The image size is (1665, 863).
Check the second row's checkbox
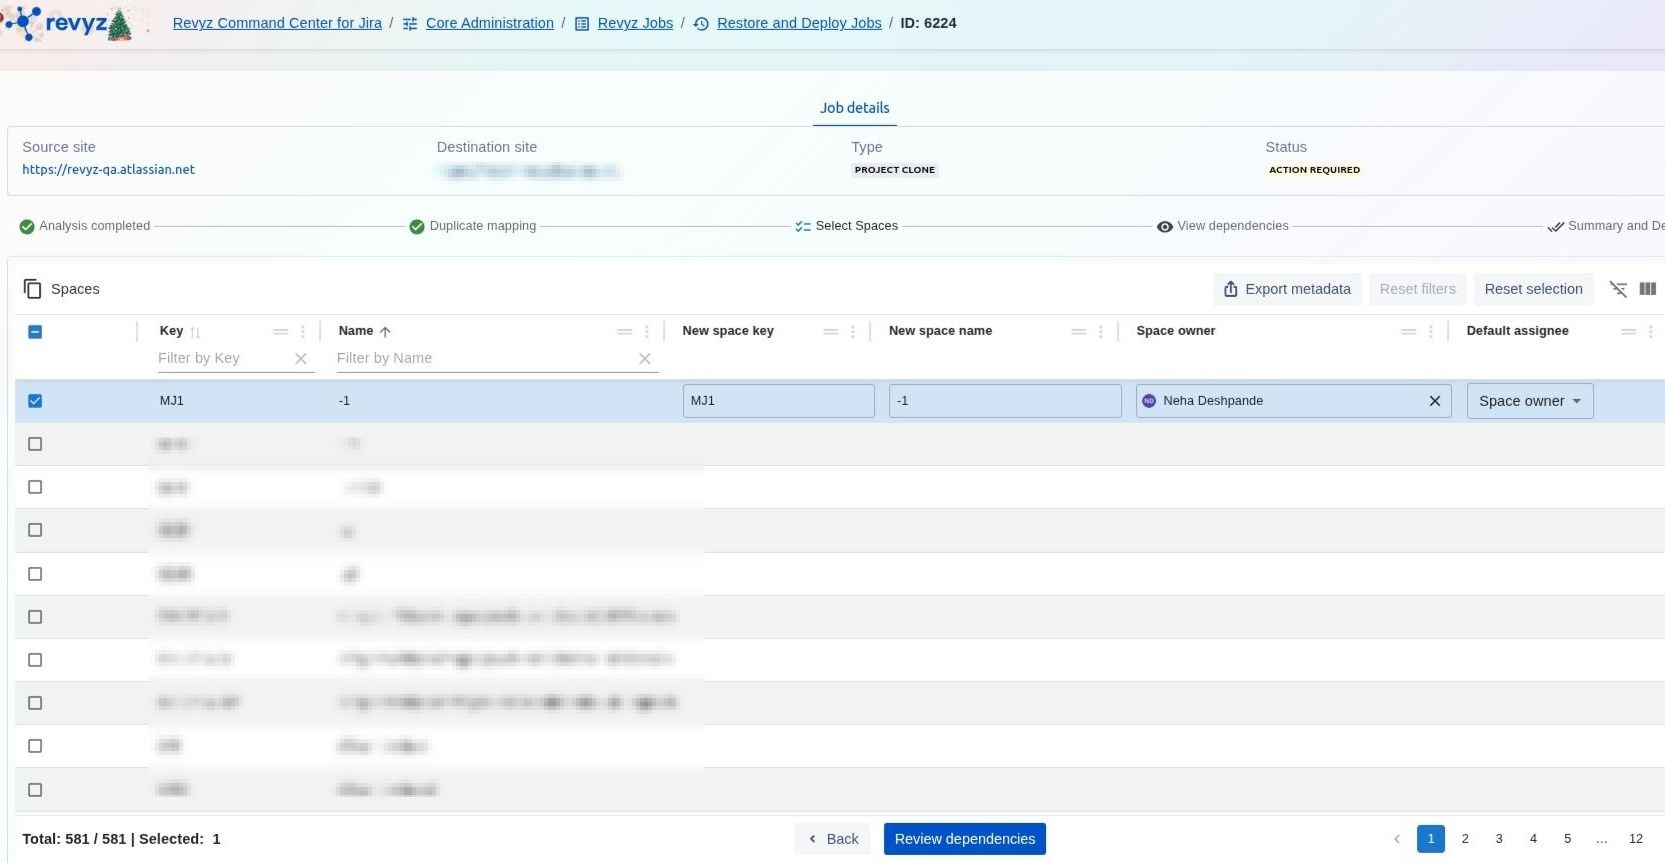tap(35, 444)
